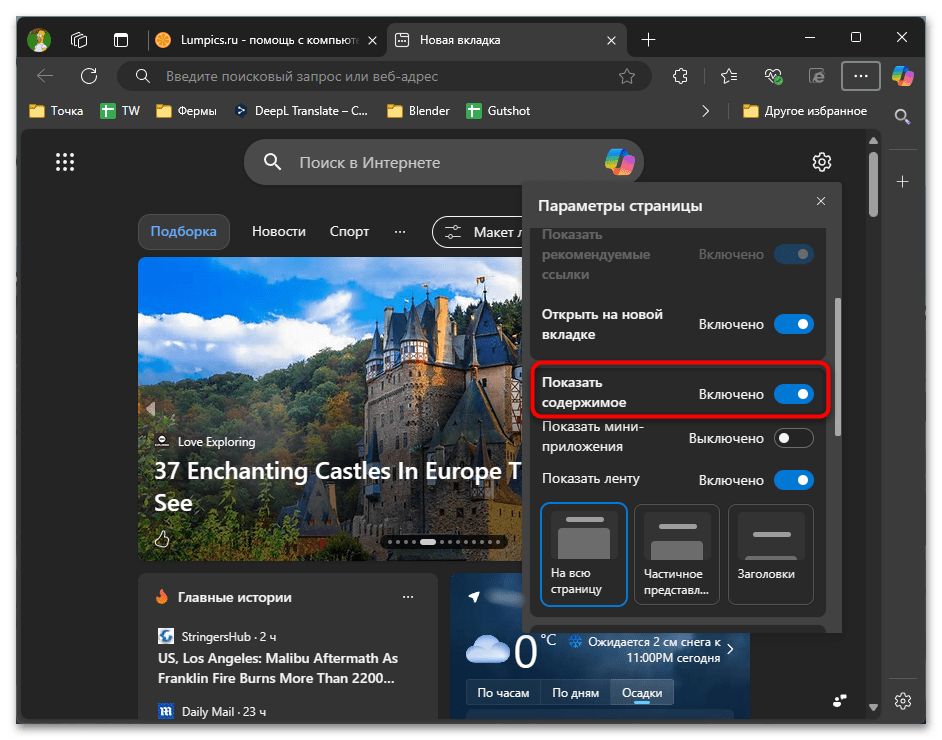Click the sidebar search magnifier icon

pos(902,117)
